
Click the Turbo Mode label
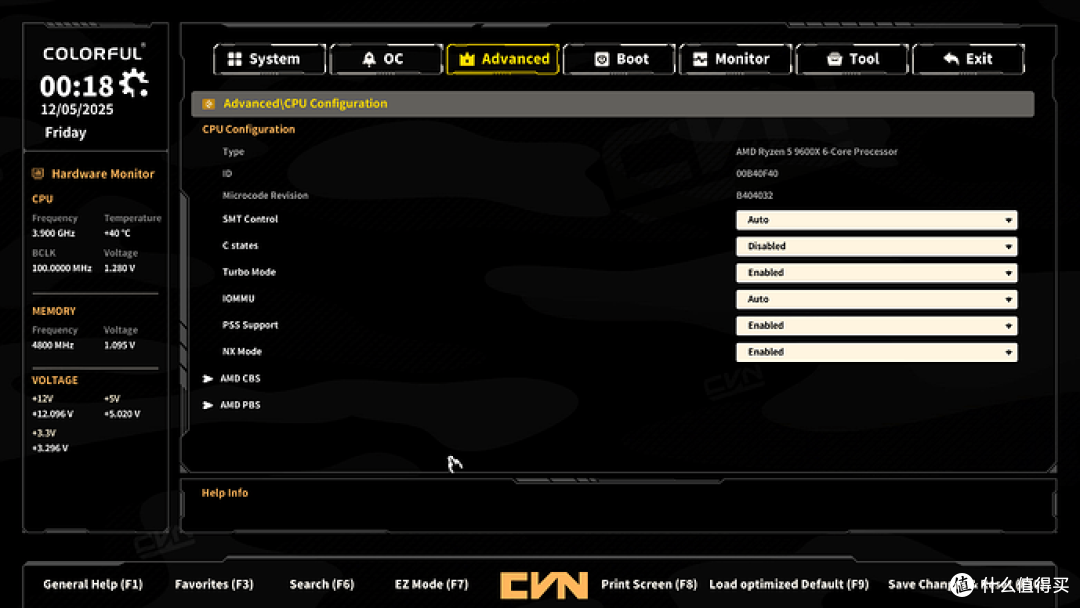point(249,272)
